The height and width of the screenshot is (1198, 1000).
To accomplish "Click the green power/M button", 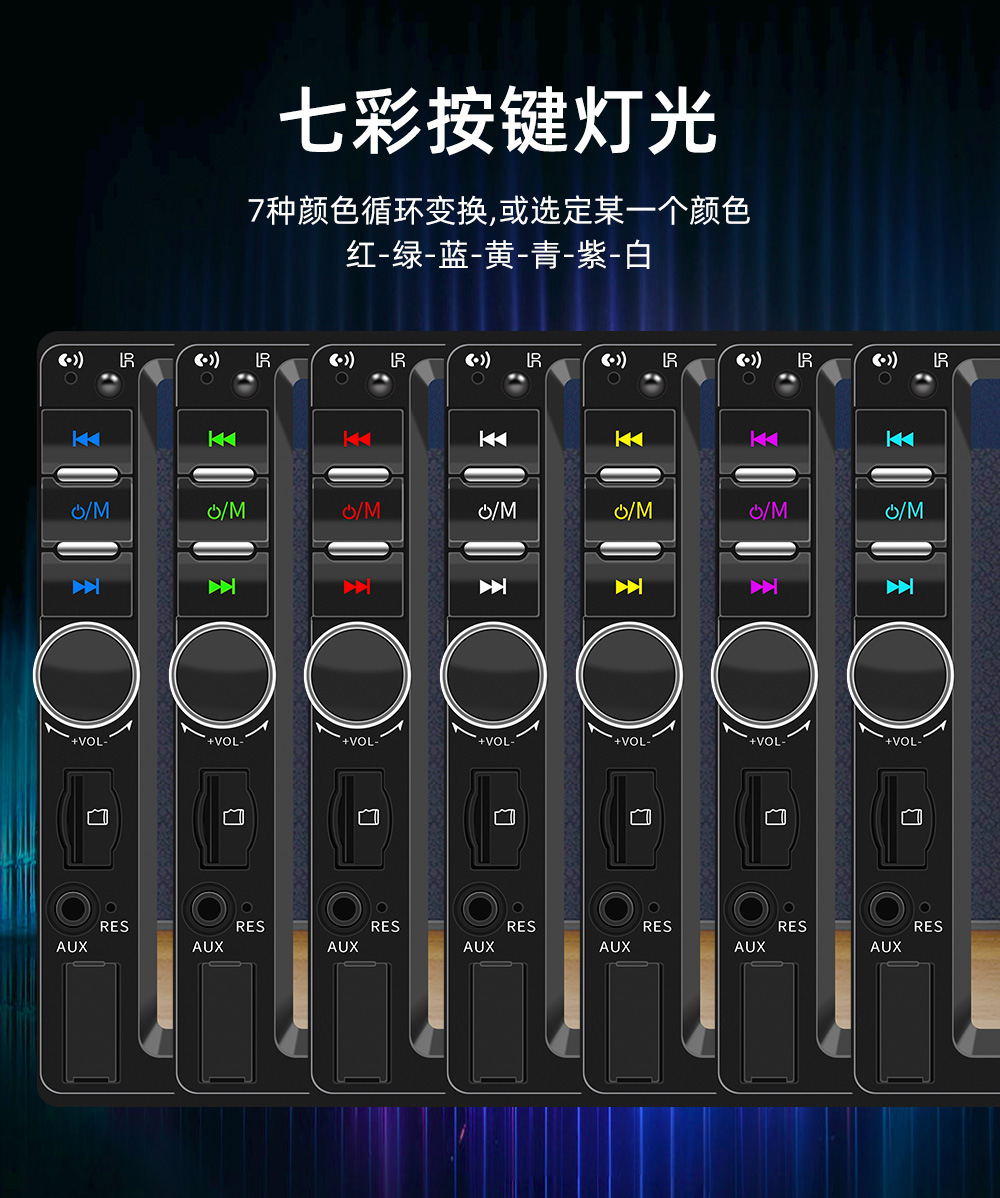I will click(x=222, y=510).
